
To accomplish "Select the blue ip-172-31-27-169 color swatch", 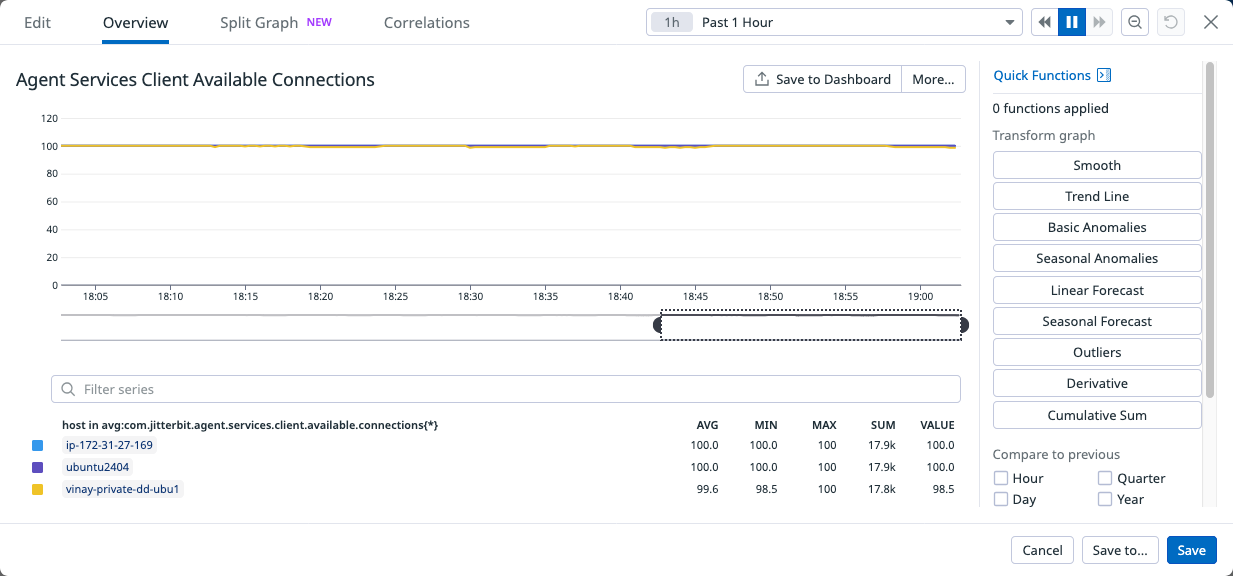I will [38, 446].
